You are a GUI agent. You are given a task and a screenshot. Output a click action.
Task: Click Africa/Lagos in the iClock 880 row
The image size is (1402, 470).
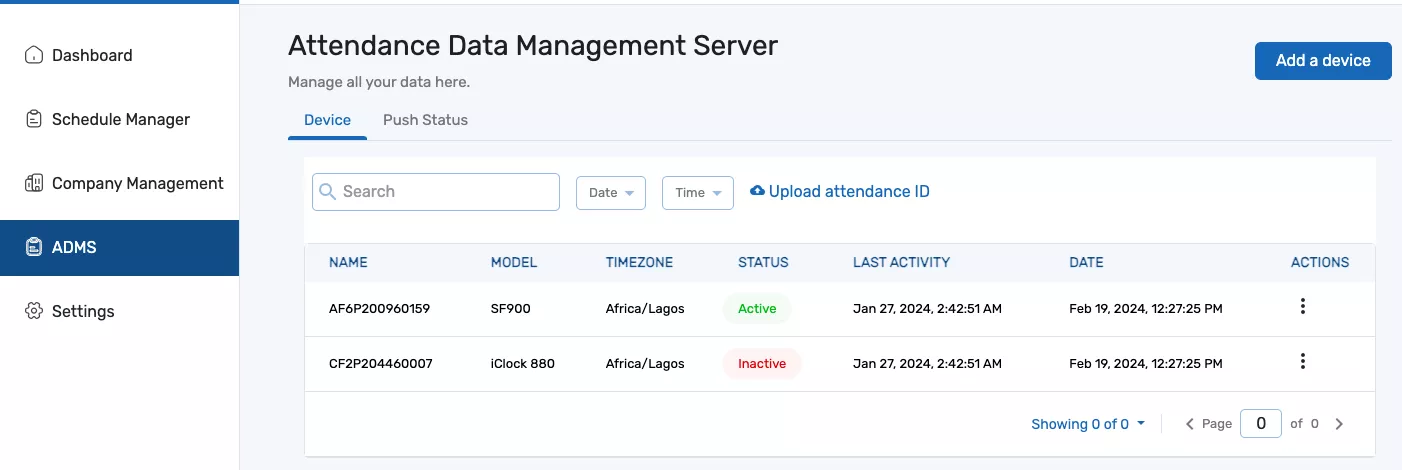pyautogui.click(x=645, y=364)
